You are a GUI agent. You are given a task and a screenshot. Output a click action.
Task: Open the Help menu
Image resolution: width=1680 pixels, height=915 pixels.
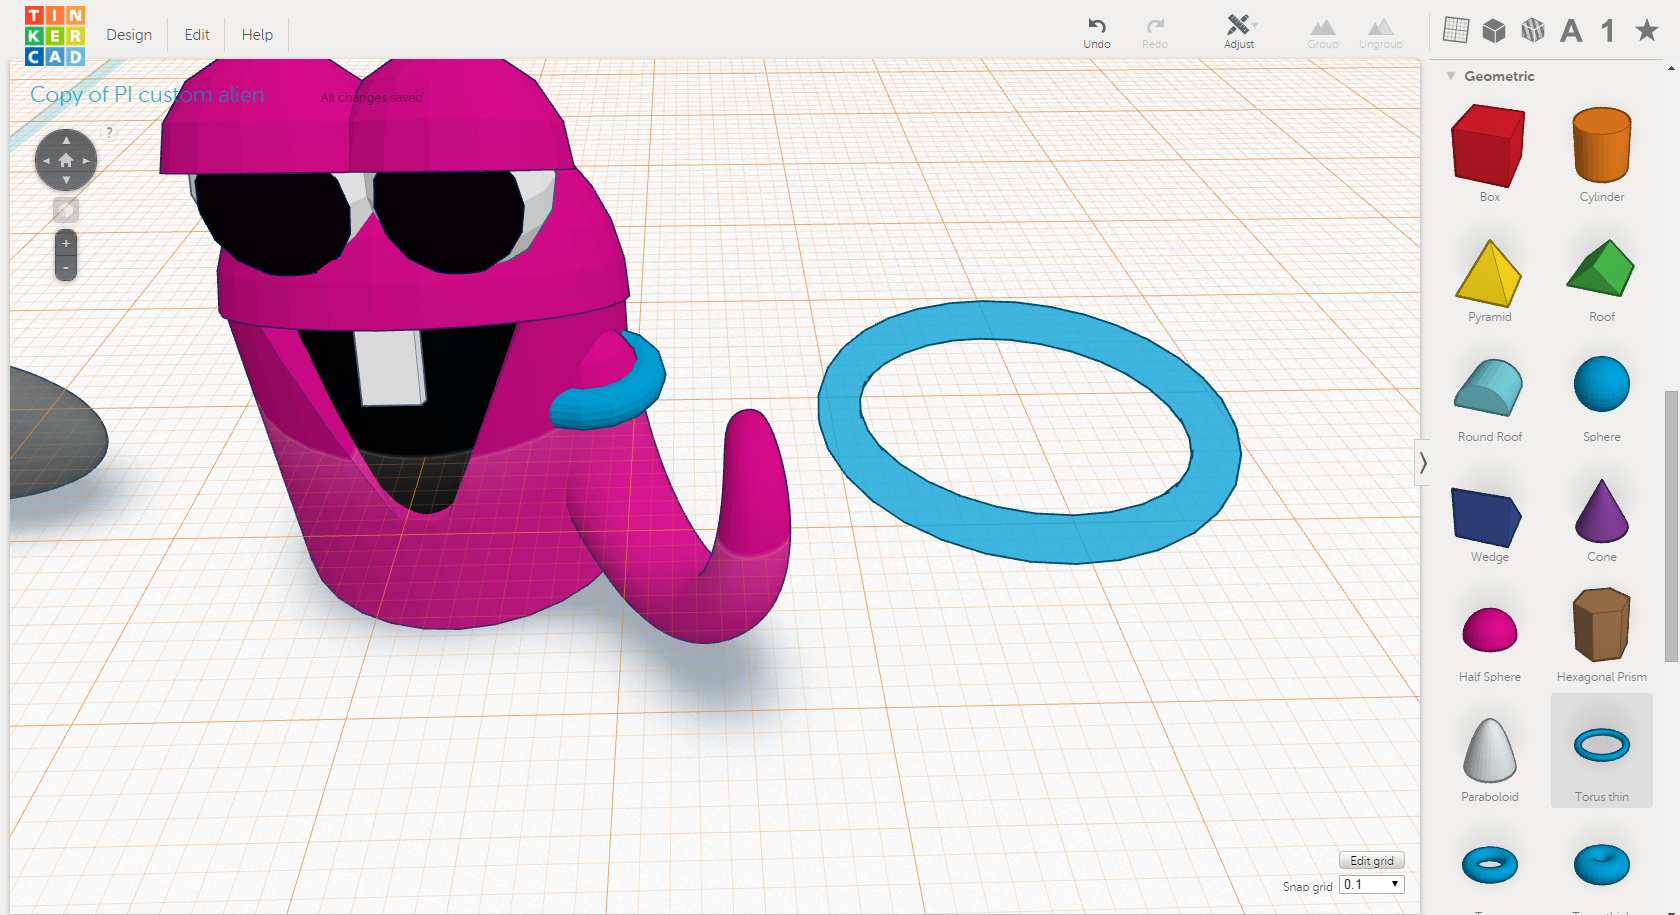click(x=257, y=35)
